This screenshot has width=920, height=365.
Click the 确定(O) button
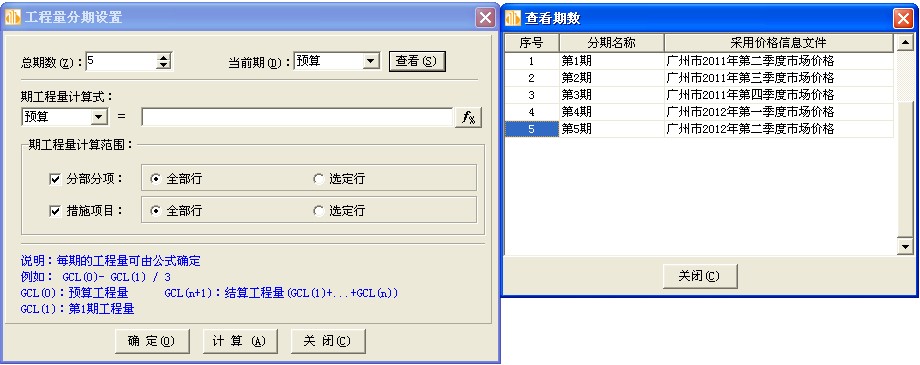click(x=152, y=341)
